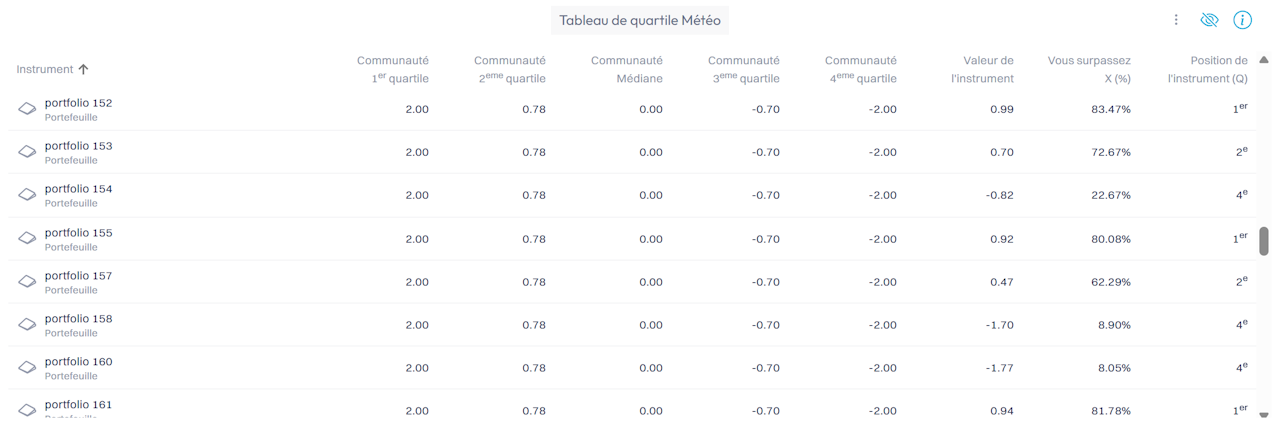Click the portfolio 154 portfolio icon
1280x428 pixels.
click(x=27, y=195)
